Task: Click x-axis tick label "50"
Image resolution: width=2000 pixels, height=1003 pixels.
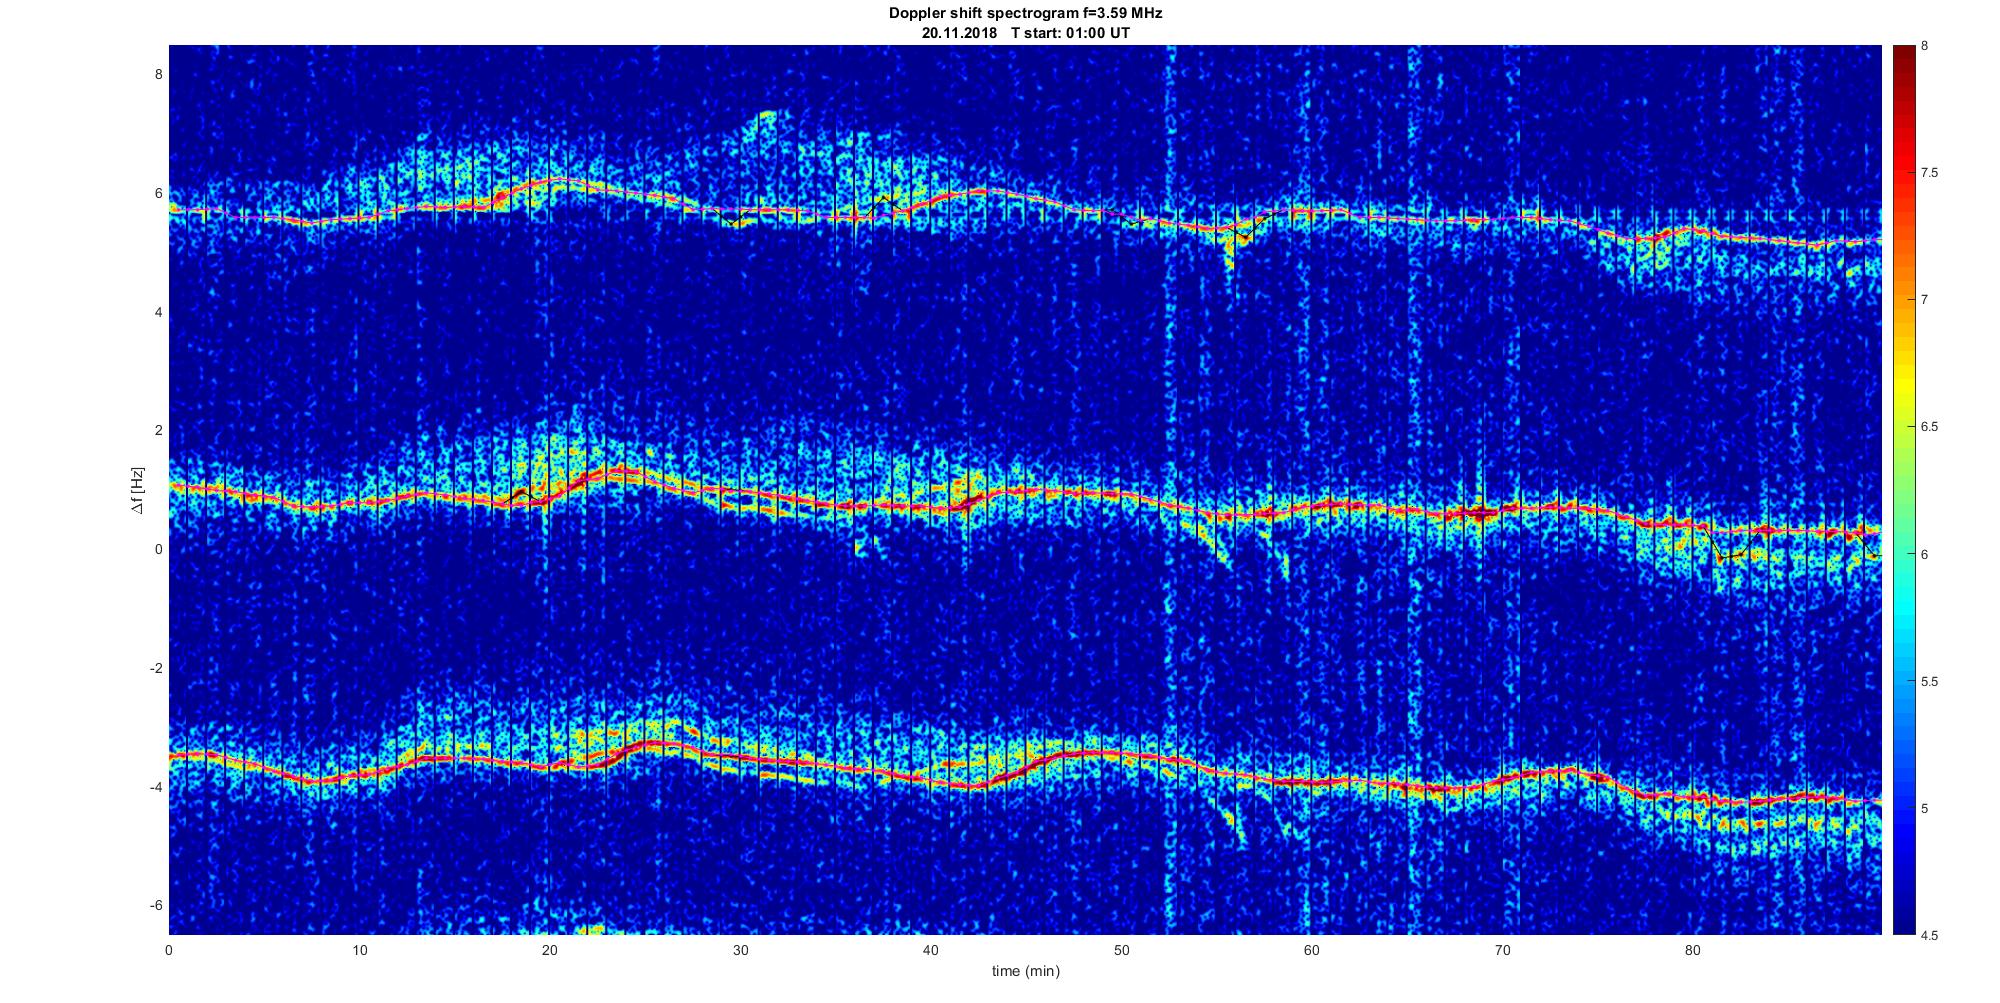Action: click(1121, 950)
